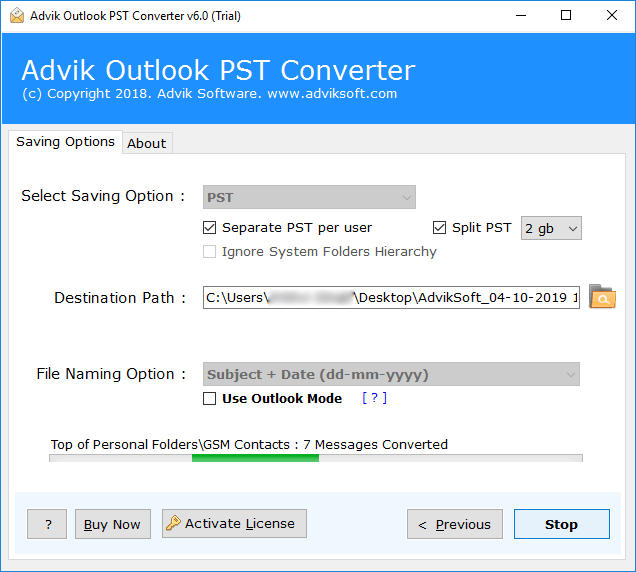Browse destination folder with folder icon
Screen dimensions: 636x572
click(x=602, y=297)
